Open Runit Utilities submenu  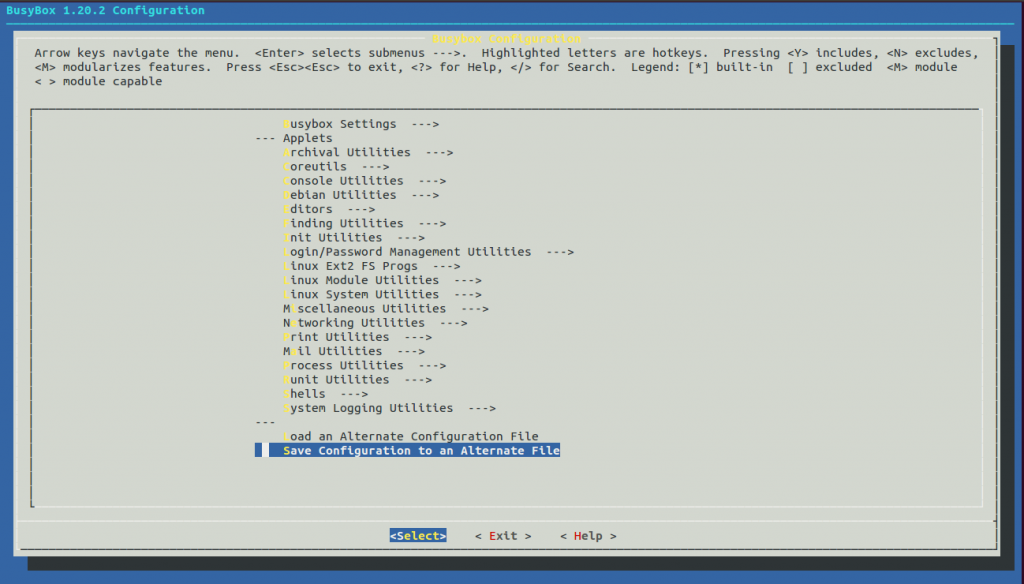[357, 380]
